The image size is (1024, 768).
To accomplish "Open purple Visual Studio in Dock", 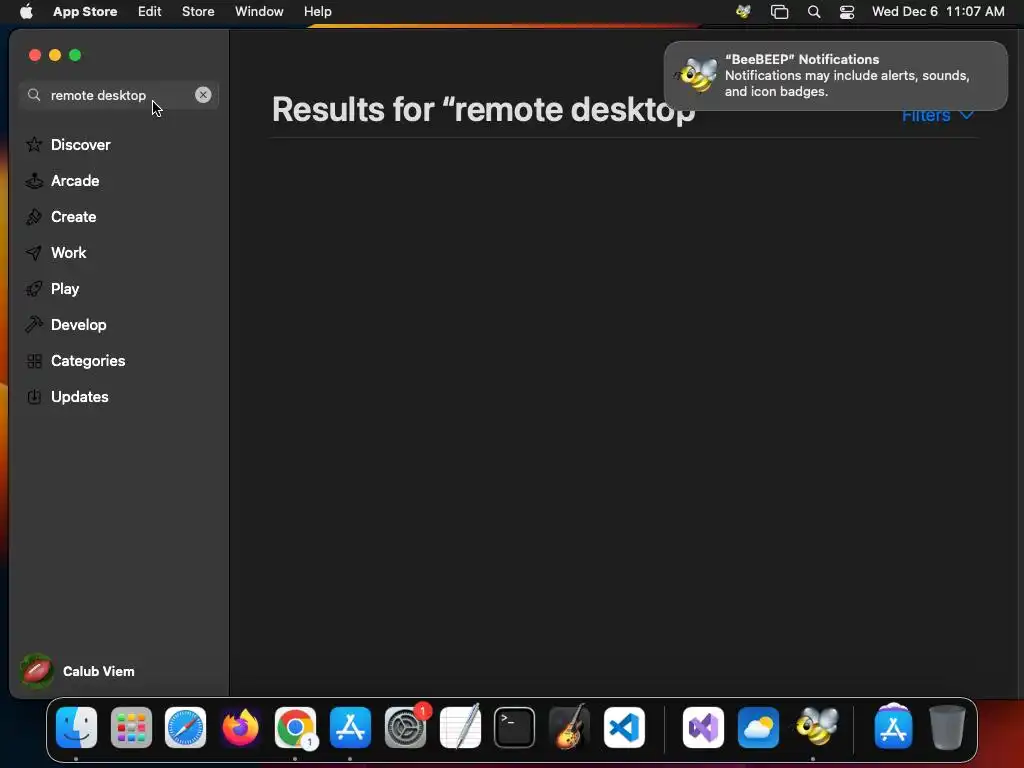I will coord(703,727).
